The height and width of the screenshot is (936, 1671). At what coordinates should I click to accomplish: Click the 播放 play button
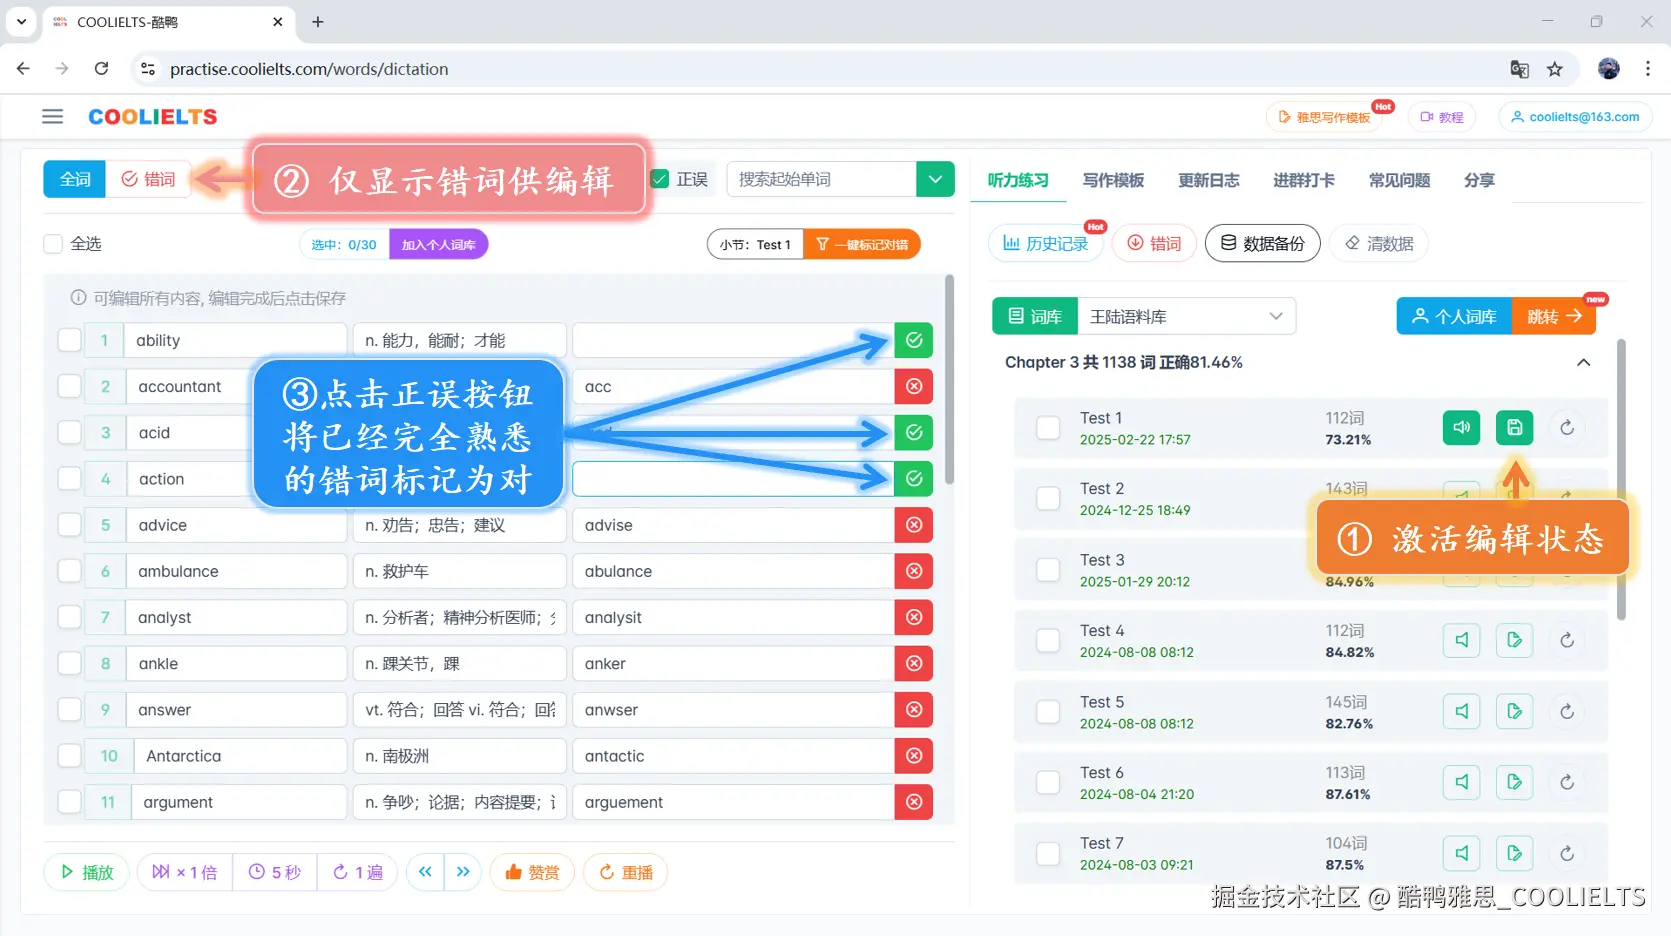86,872
